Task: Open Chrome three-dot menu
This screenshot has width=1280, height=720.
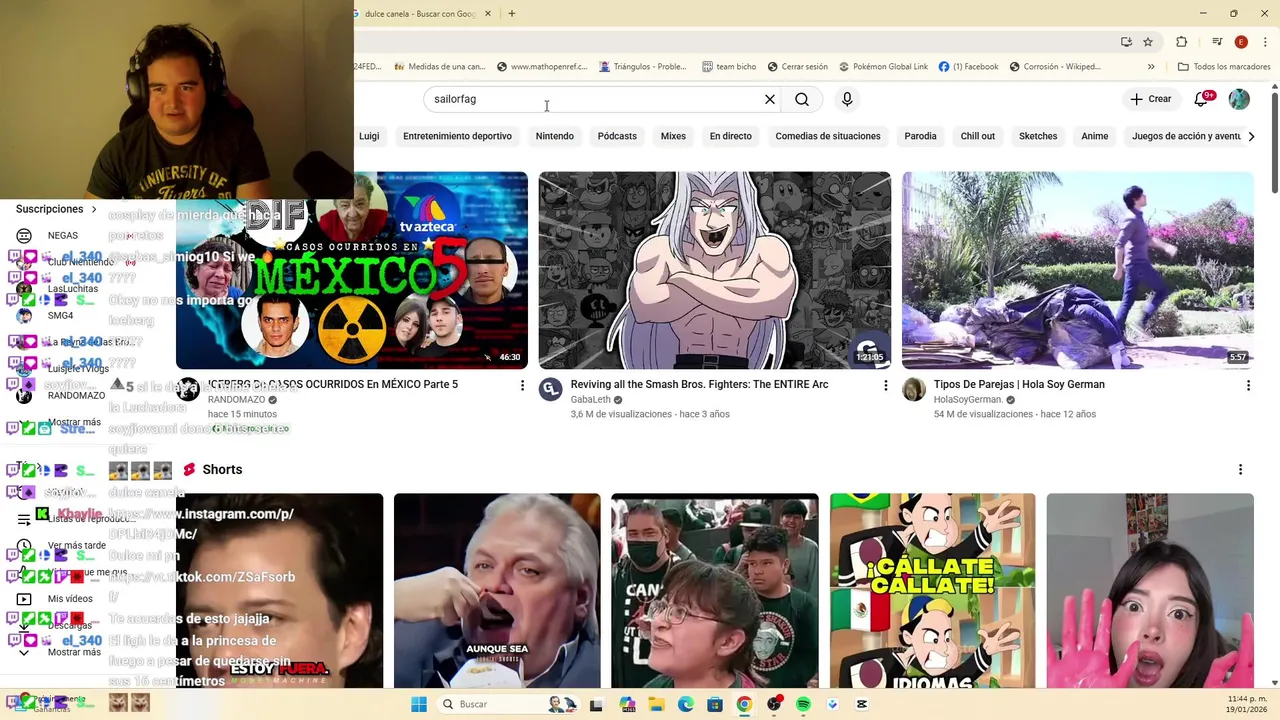Action: (x=1266, y=42)
